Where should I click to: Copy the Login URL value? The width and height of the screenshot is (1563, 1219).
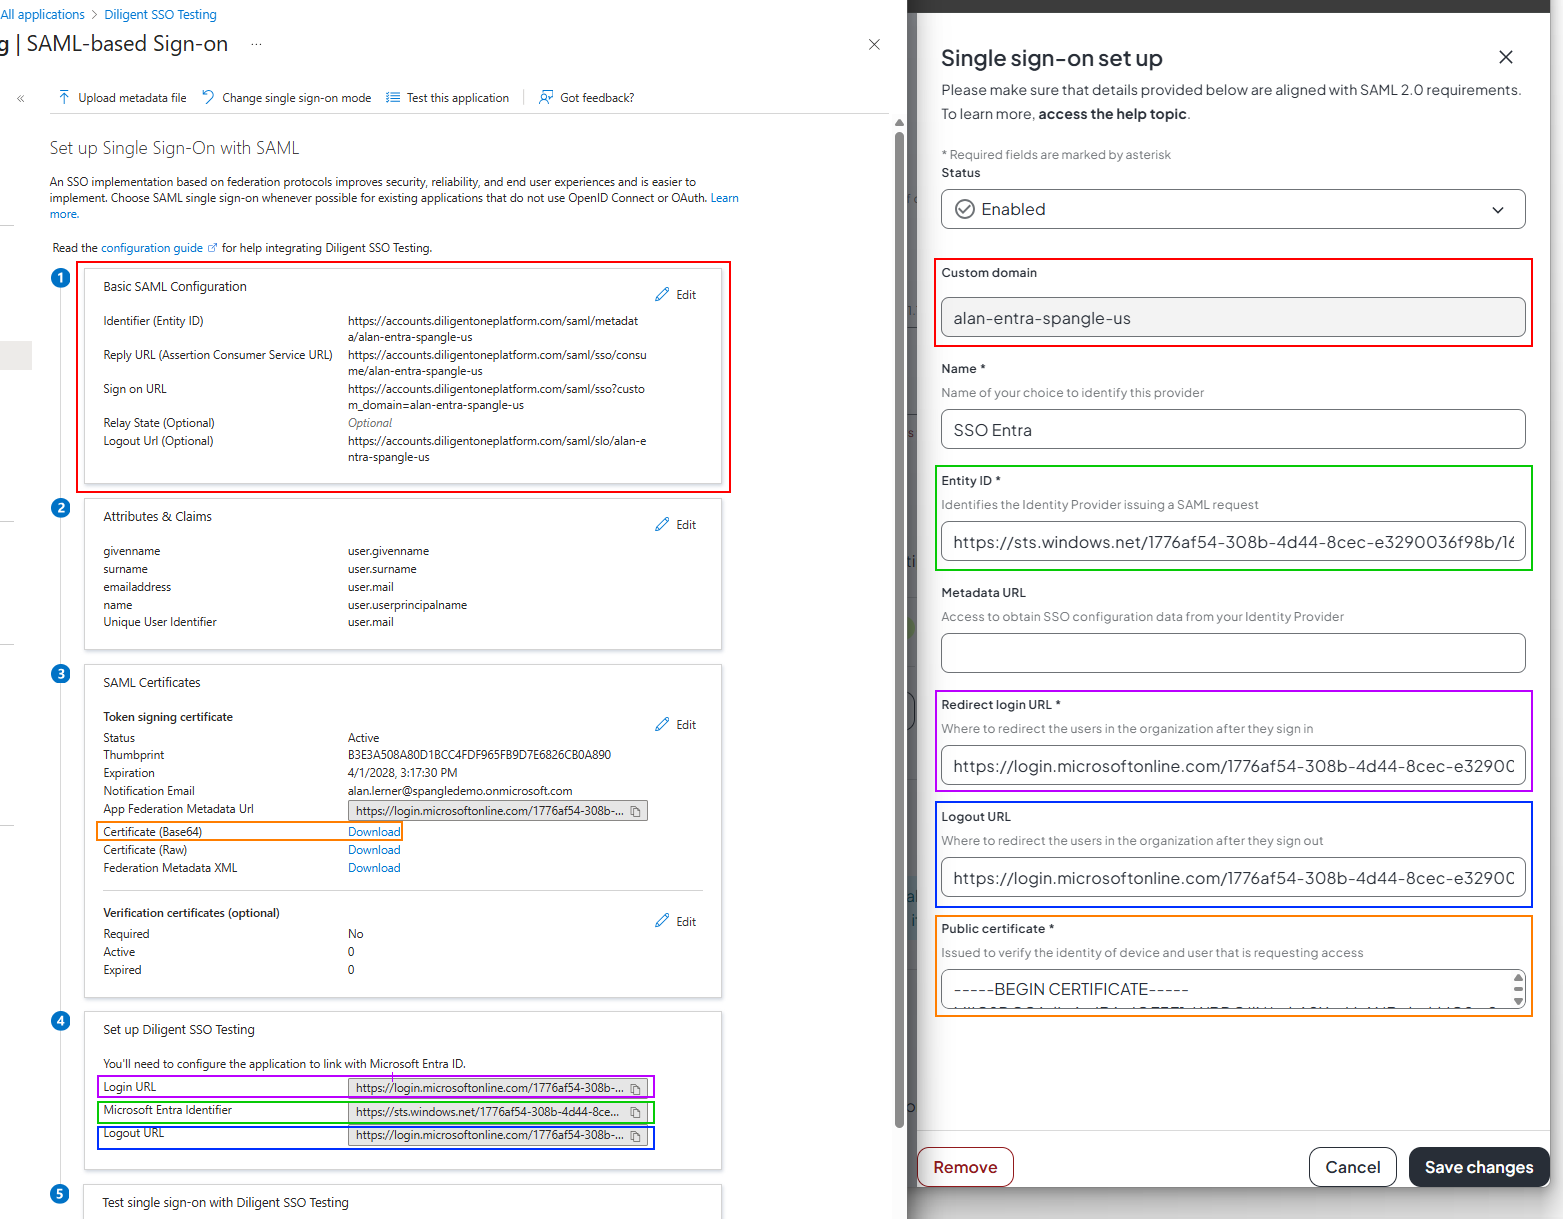(635, 1088)
